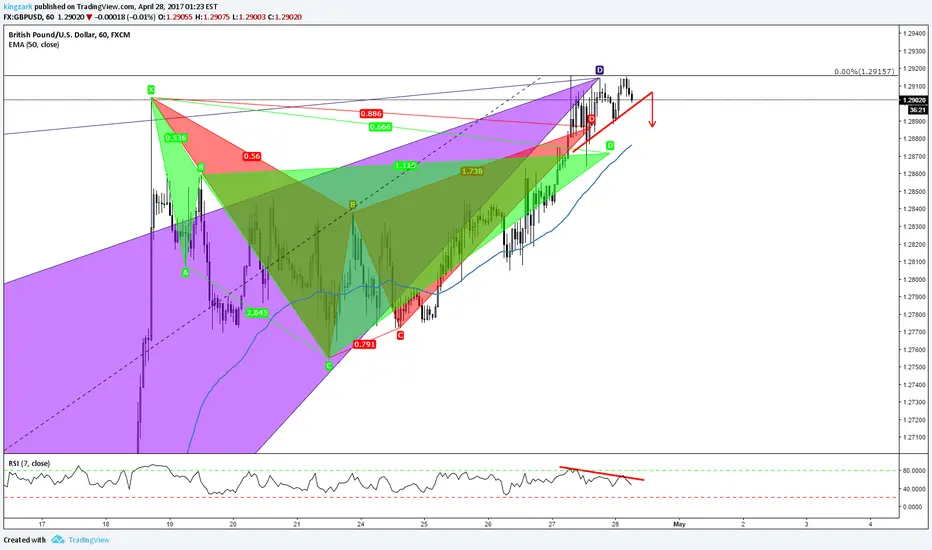
Task: Click the 1.27100 price axis label
Action: (914, 438)
